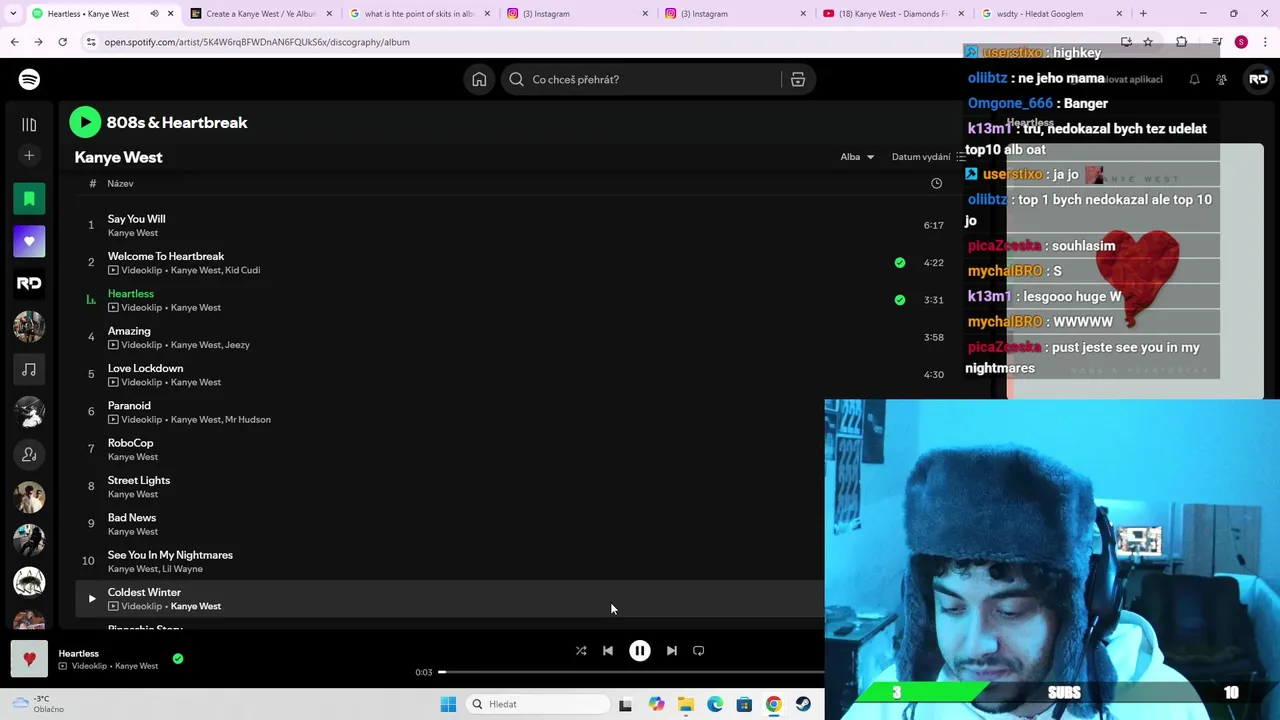Open the friend activity icon

tap(1221, 79)
